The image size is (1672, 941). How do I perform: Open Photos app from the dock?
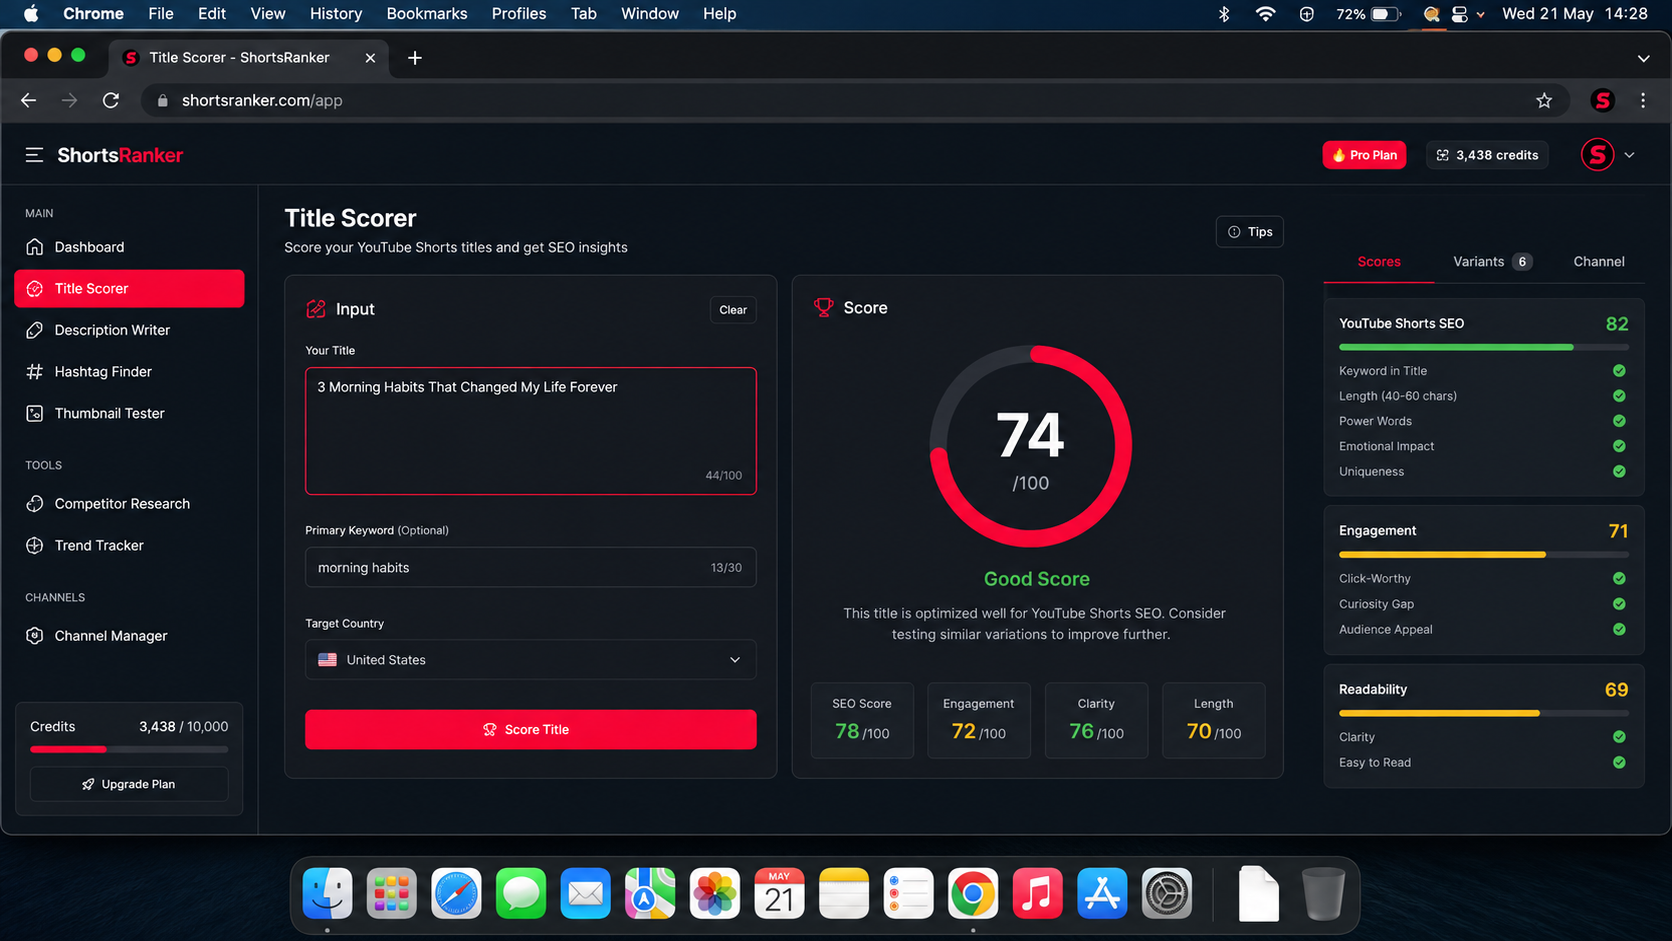[715, 893]
